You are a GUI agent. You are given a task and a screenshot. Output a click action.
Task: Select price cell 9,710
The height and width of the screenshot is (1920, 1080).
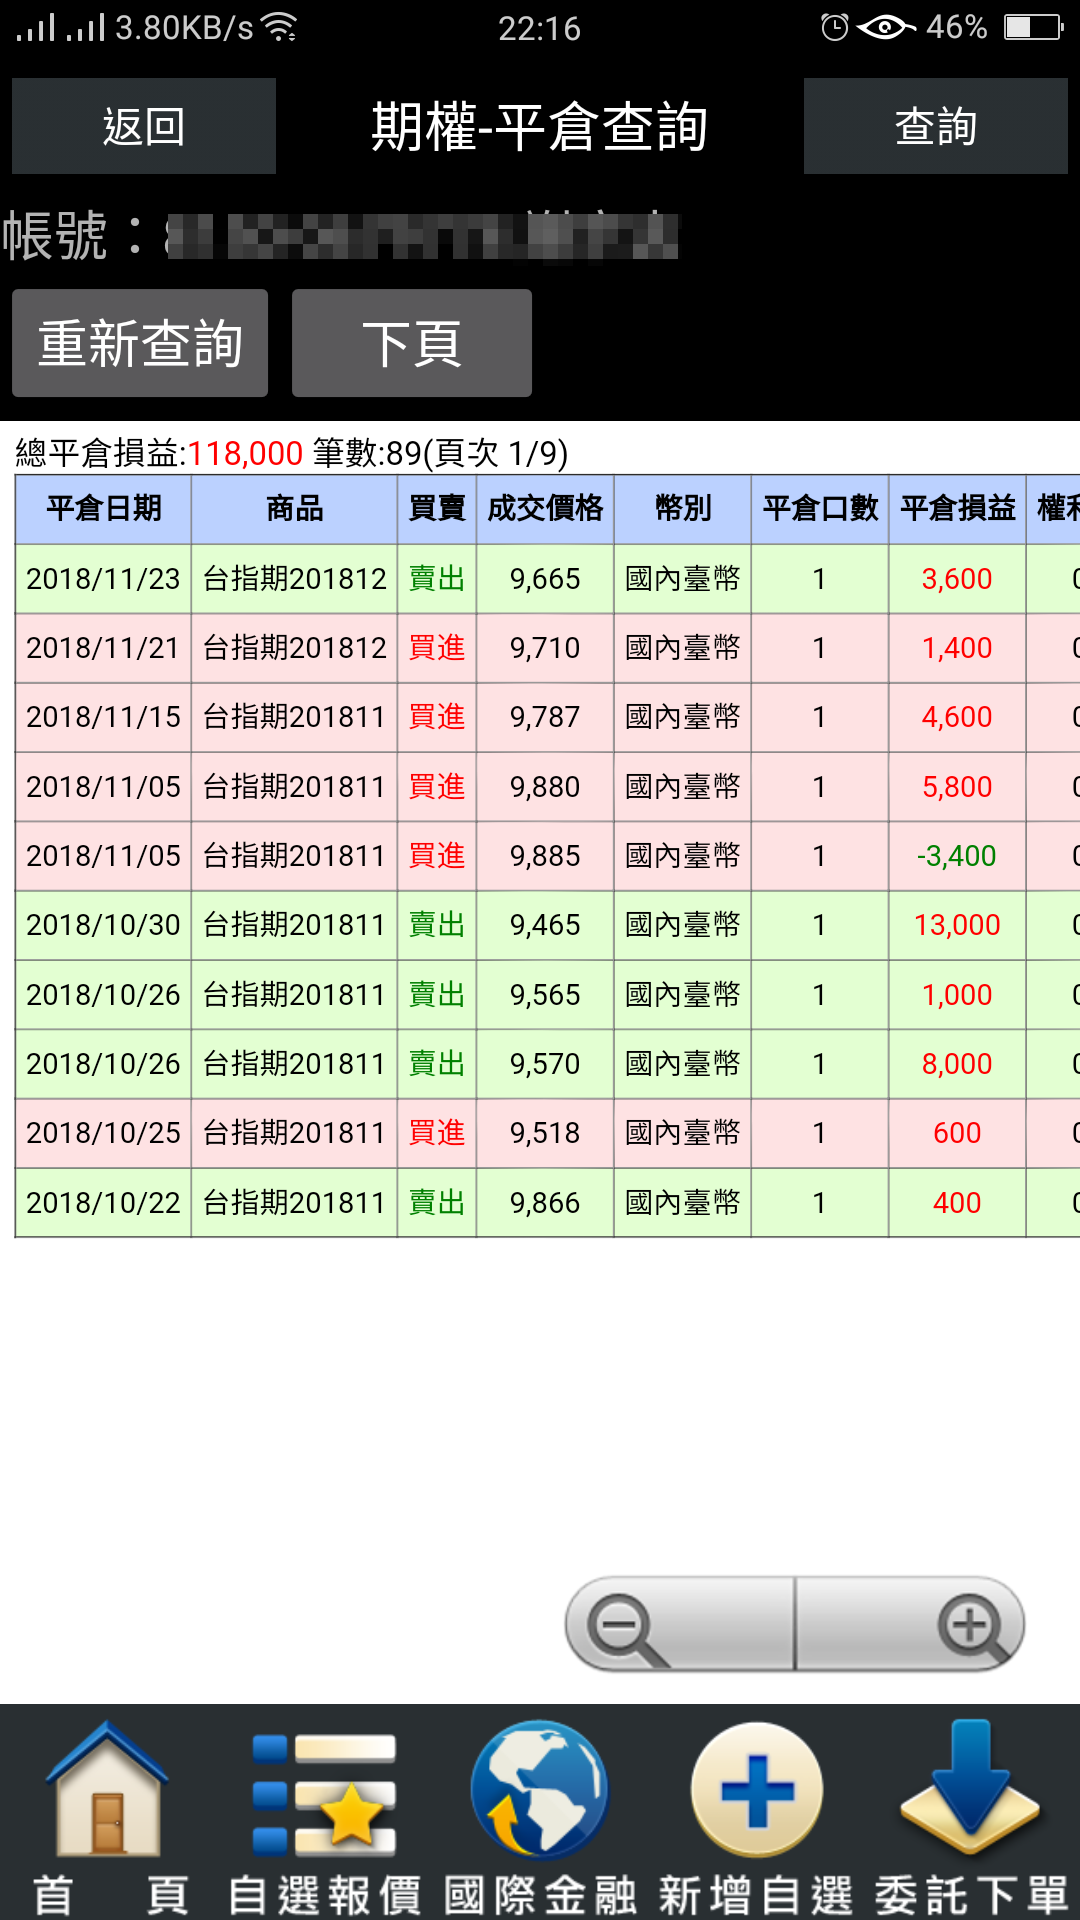(545, 648)
